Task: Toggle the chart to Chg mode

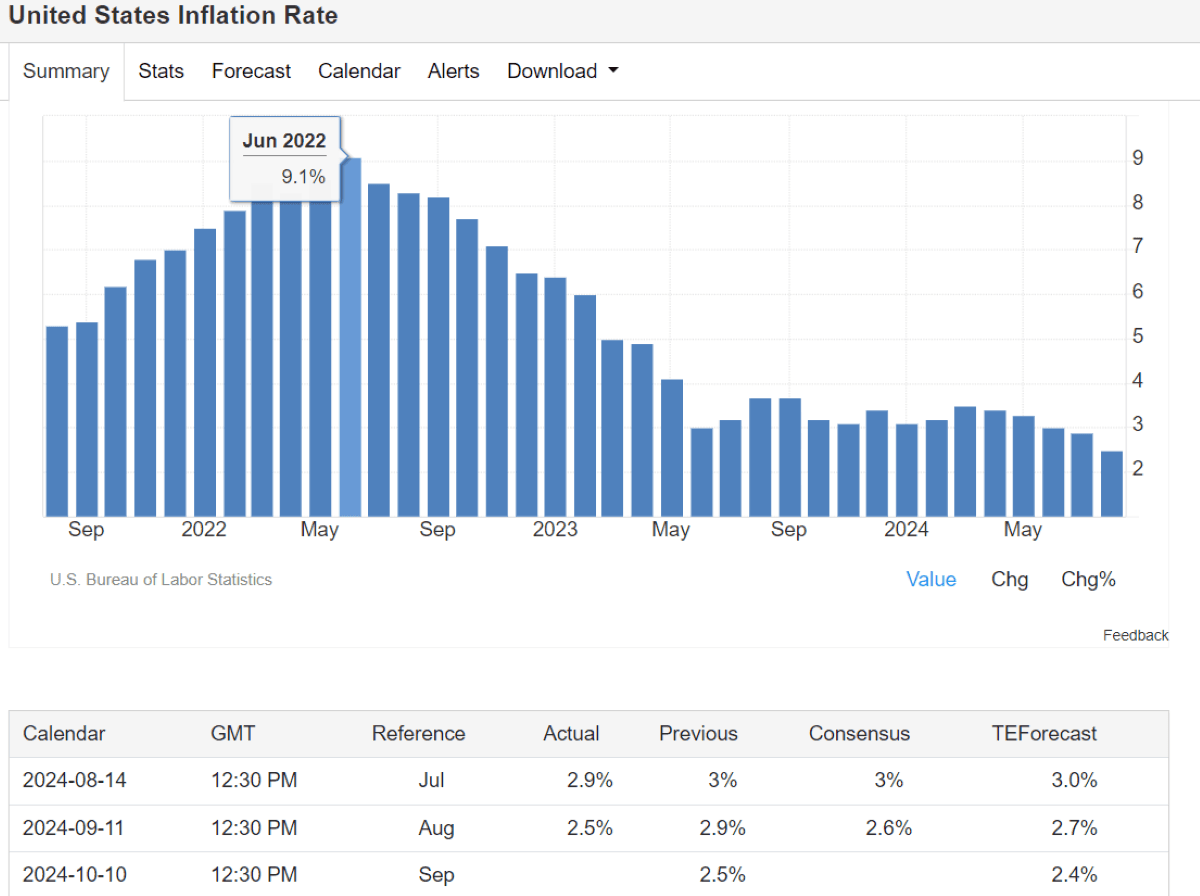Action: pyautogui.click(x=1009, y=579)
